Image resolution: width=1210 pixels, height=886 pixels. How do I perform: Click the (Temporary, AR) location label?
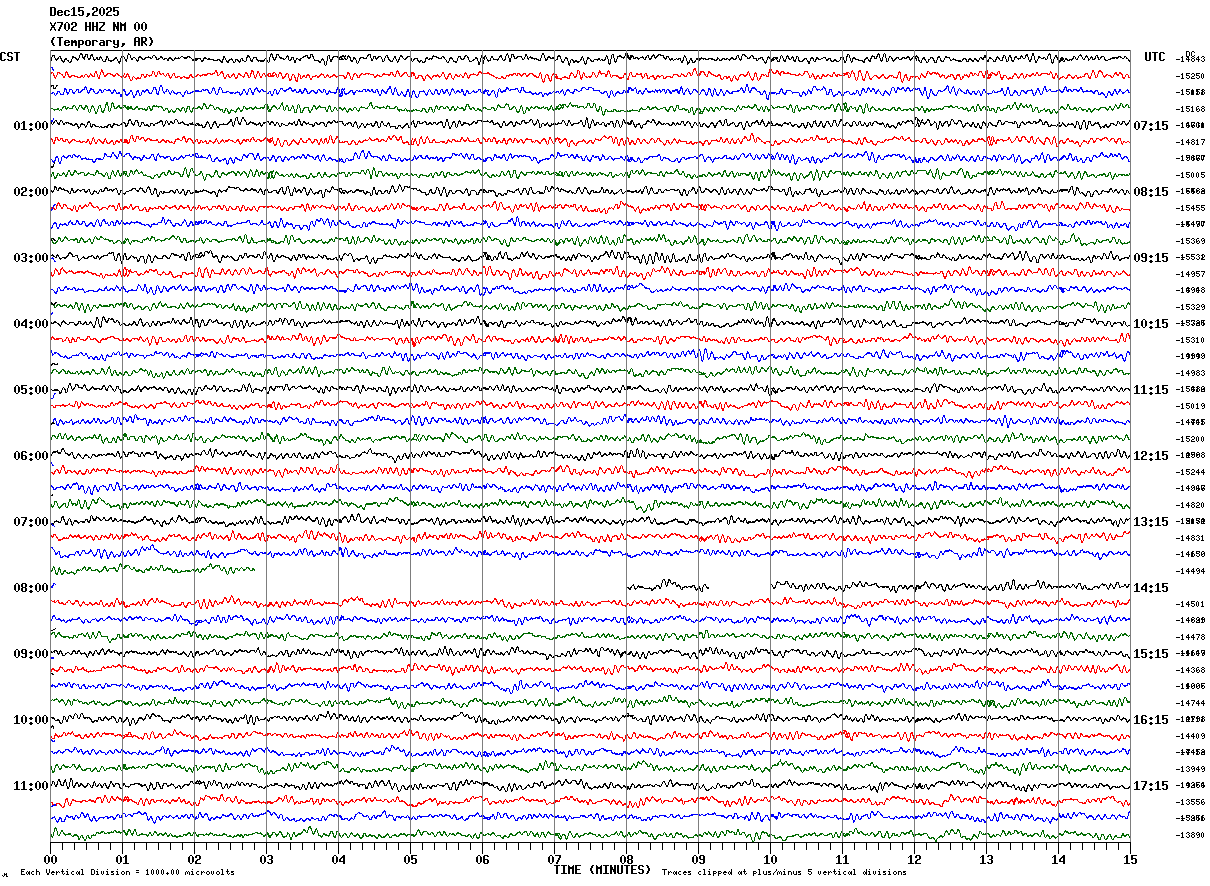(x=102, y=42)
